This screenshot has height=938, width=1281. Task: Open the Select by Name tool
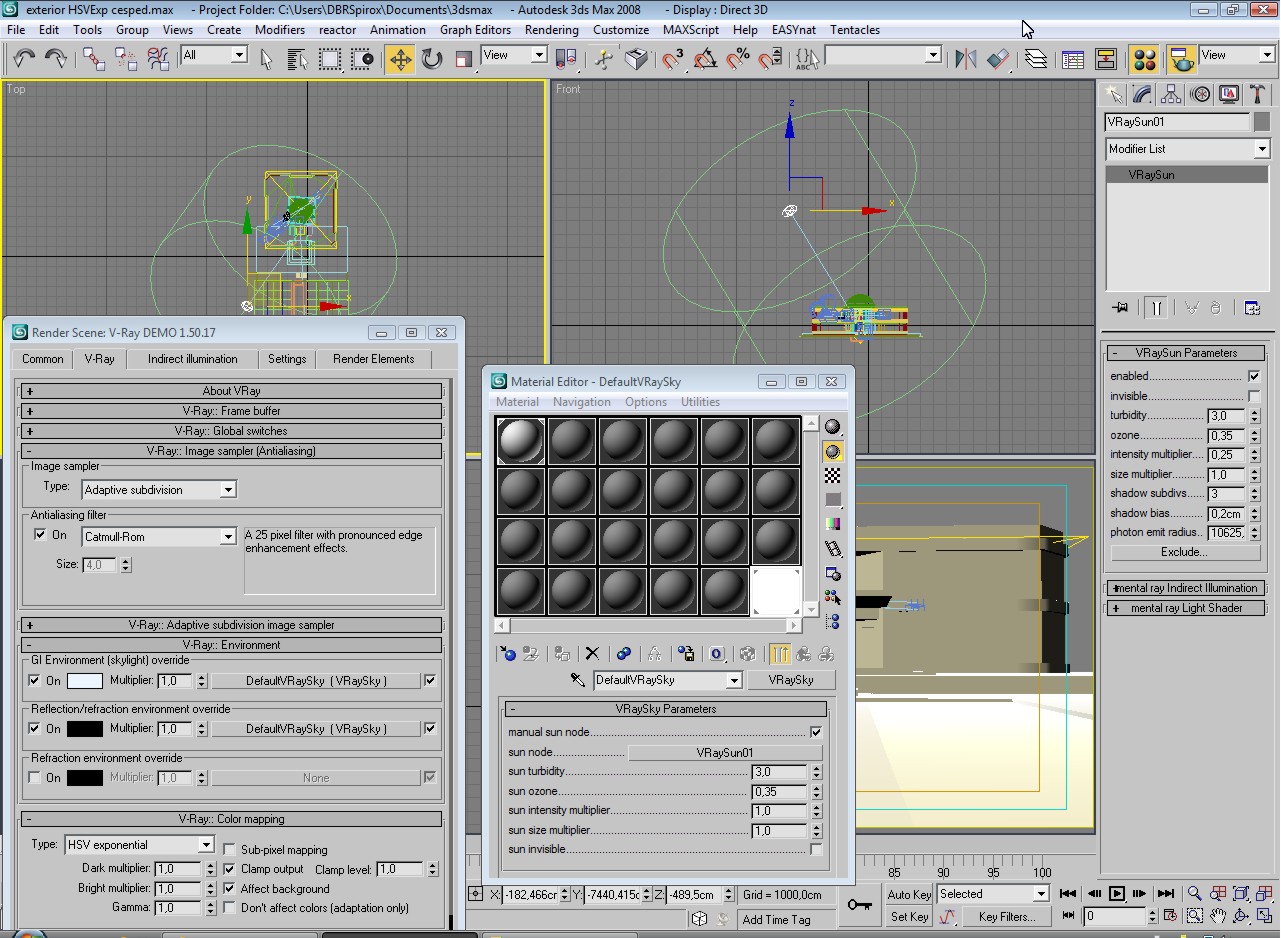[x=297, y=59]
